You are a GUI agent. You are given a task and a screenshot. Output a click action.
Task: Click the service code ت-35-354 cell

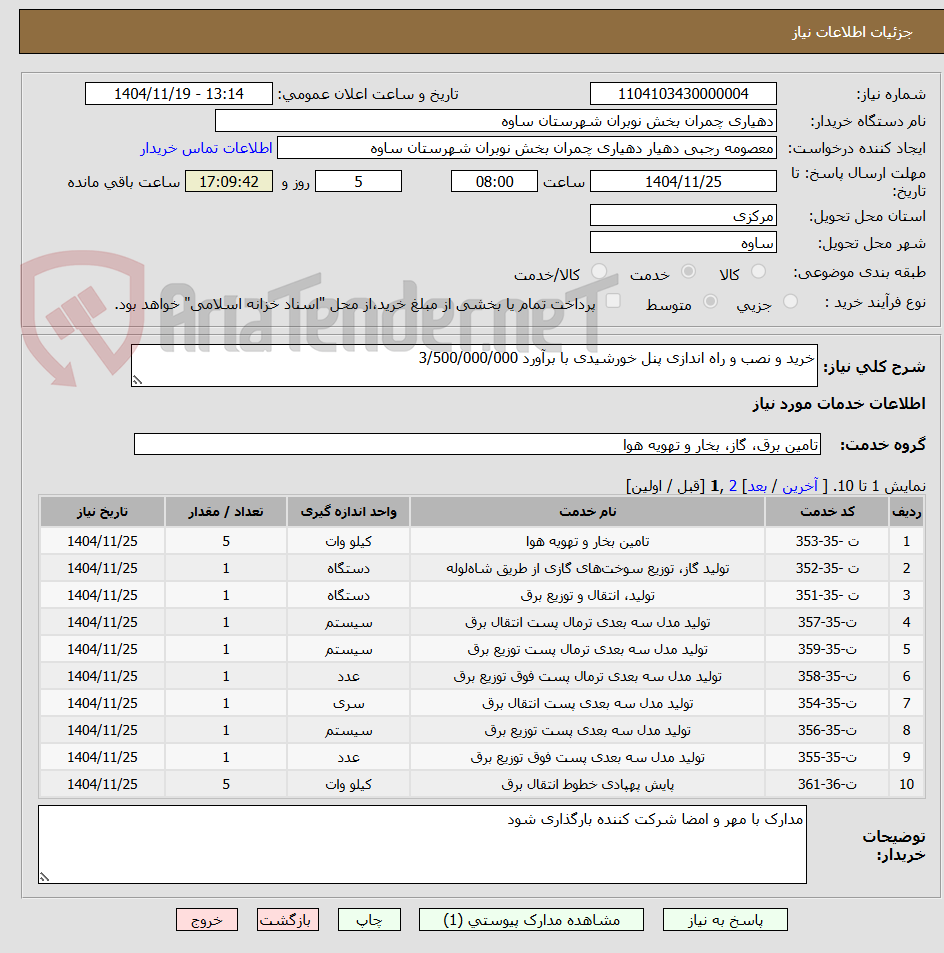(x=827, y=703)
